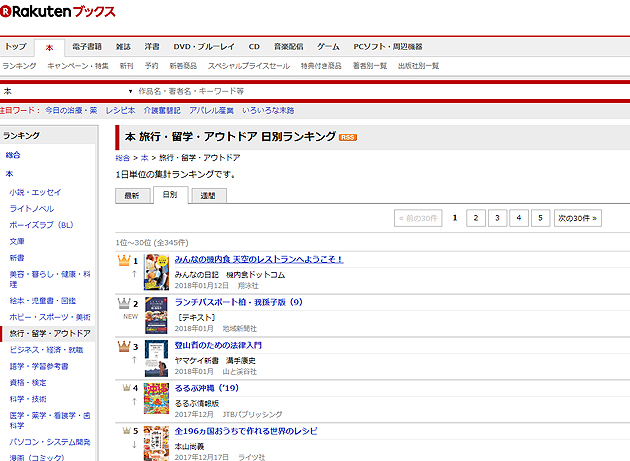Open book title 登山者のための法律入門
This screenshot has height=461, width=630.
pyautogui.click(x=218, y=345)
